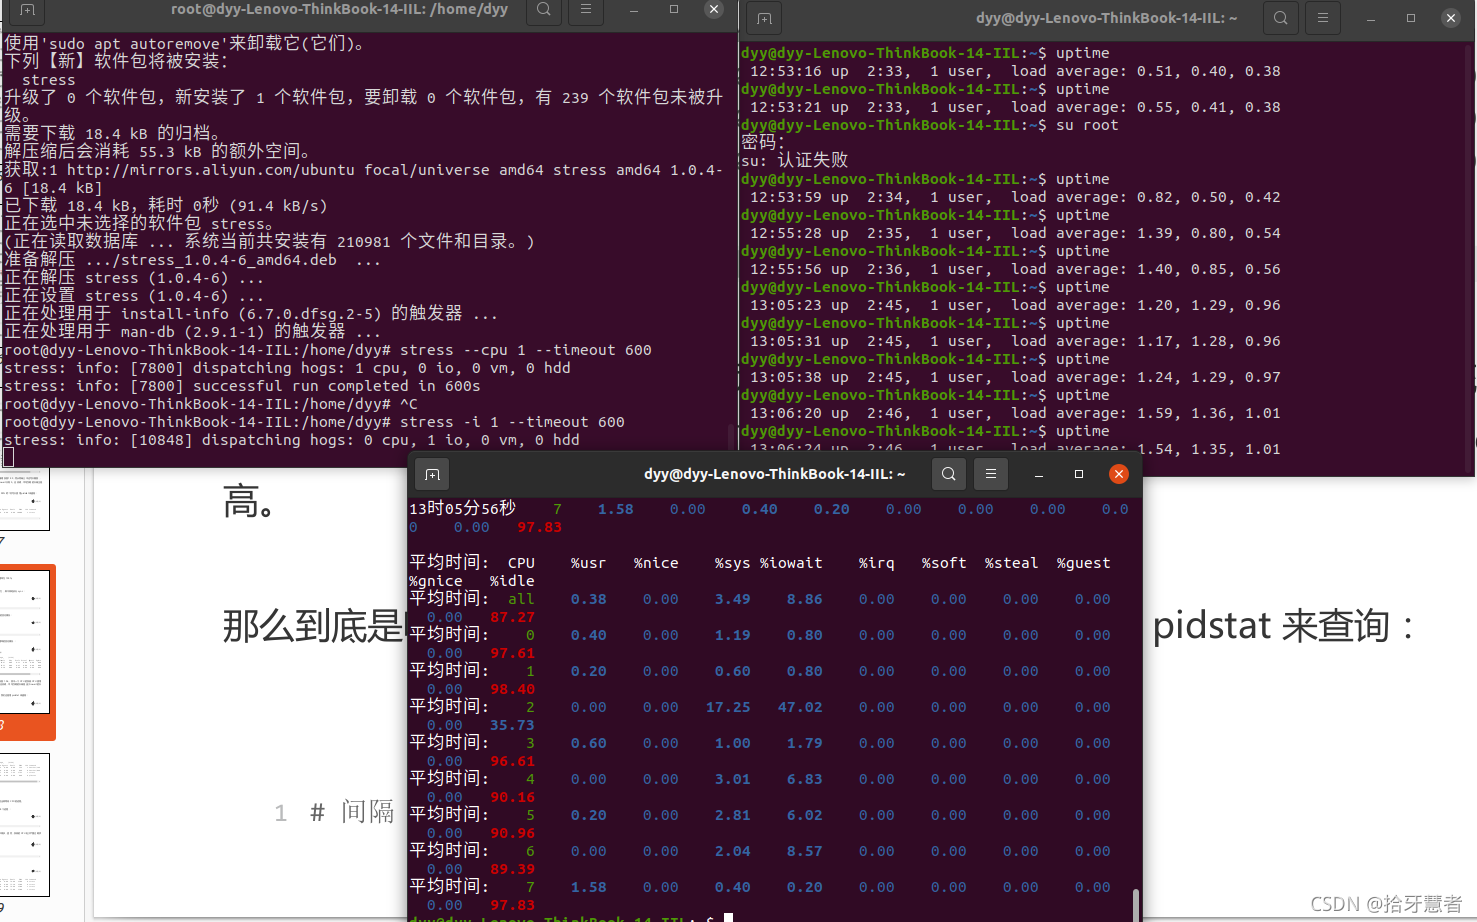Click idle value 98.40 for CPU 1
Image resolution: width=1477 pixels, height=922 pixels.
point(512,689)
